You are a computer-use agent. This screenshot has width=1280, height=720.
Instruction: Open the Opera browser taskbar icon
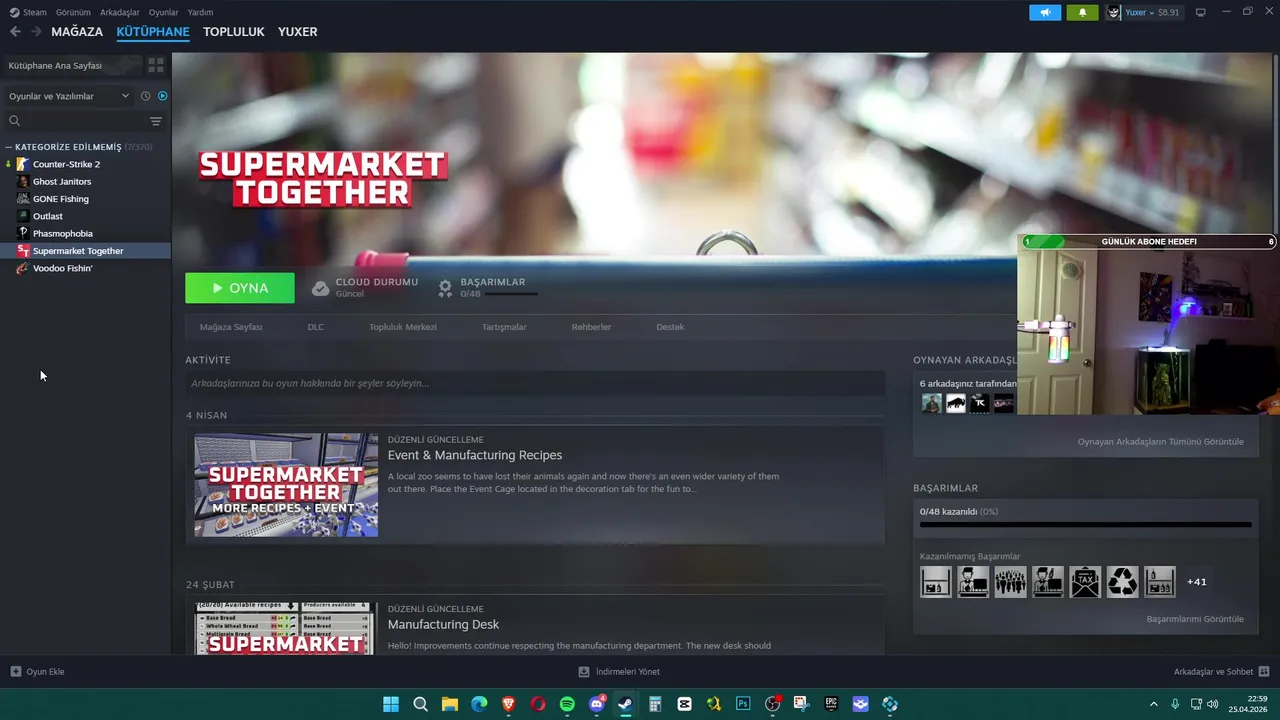click(x=538, y=704)
